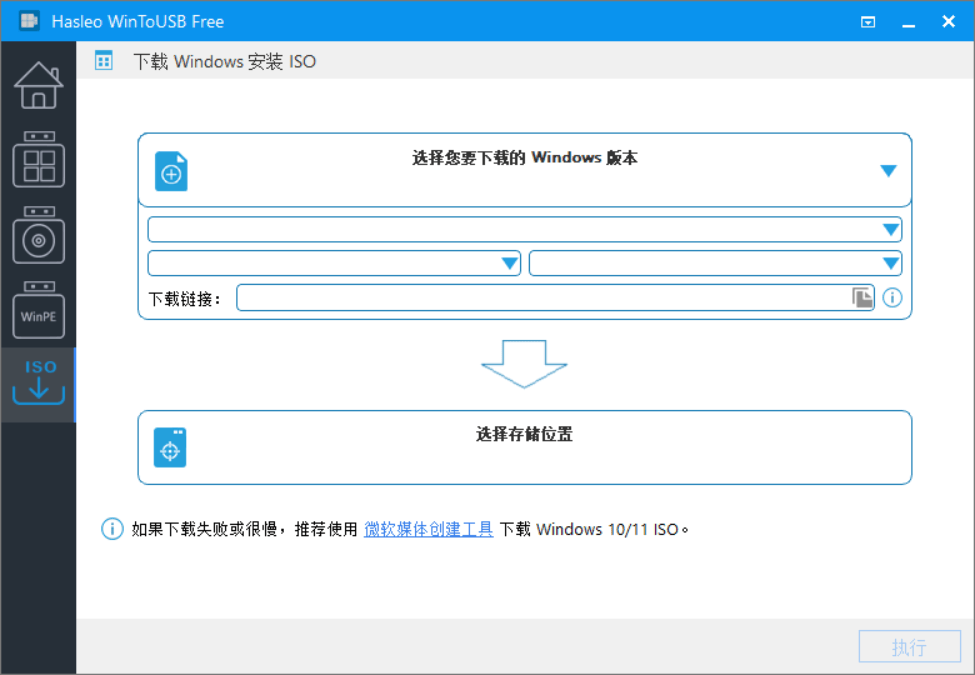Open the lower-right dropdown under version
Image resolution: width=975 pixels, height=675 pixels.
pos(715,263)
